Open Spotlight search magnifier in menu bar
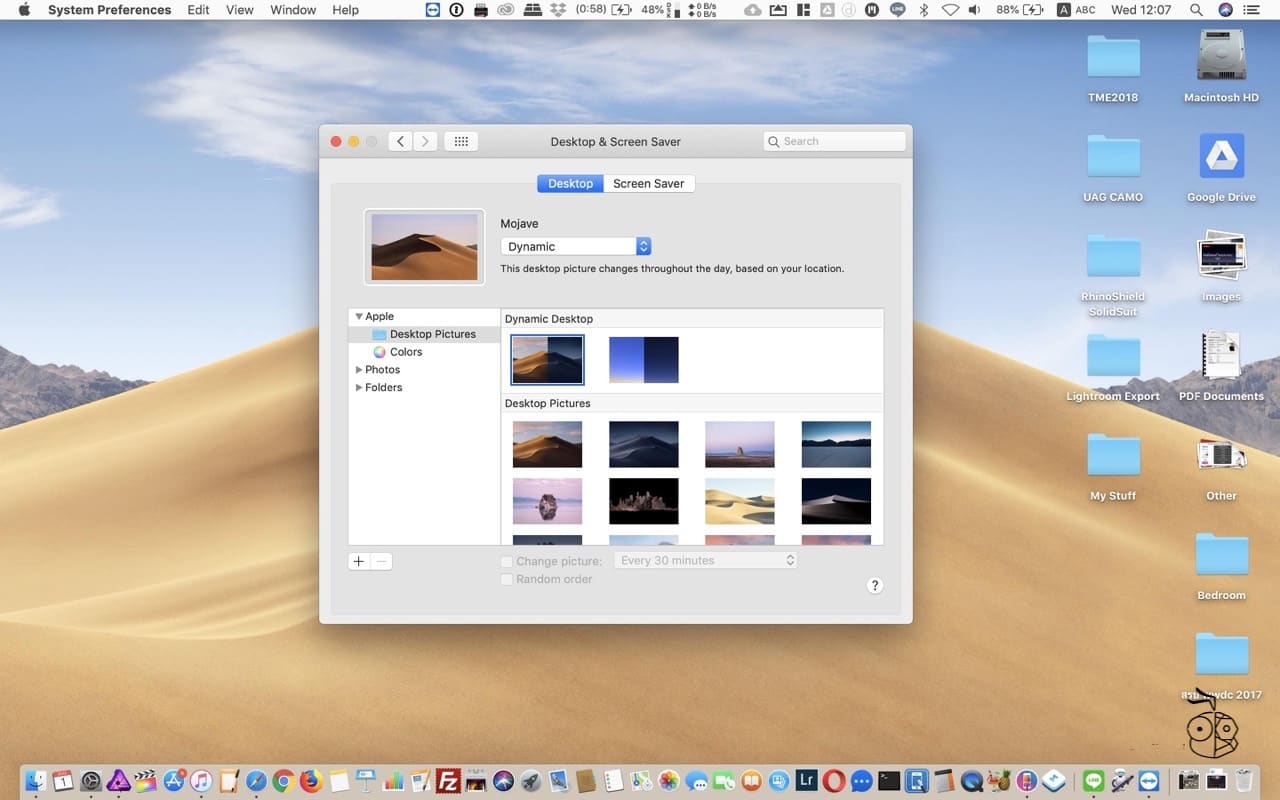 coord(1196,10)
